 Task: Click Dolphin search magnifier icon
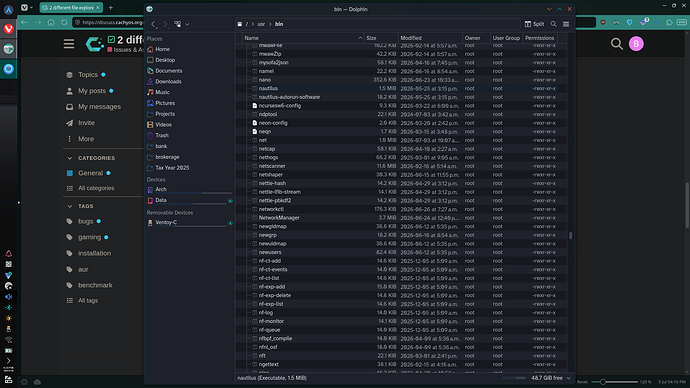pos(554,24)
